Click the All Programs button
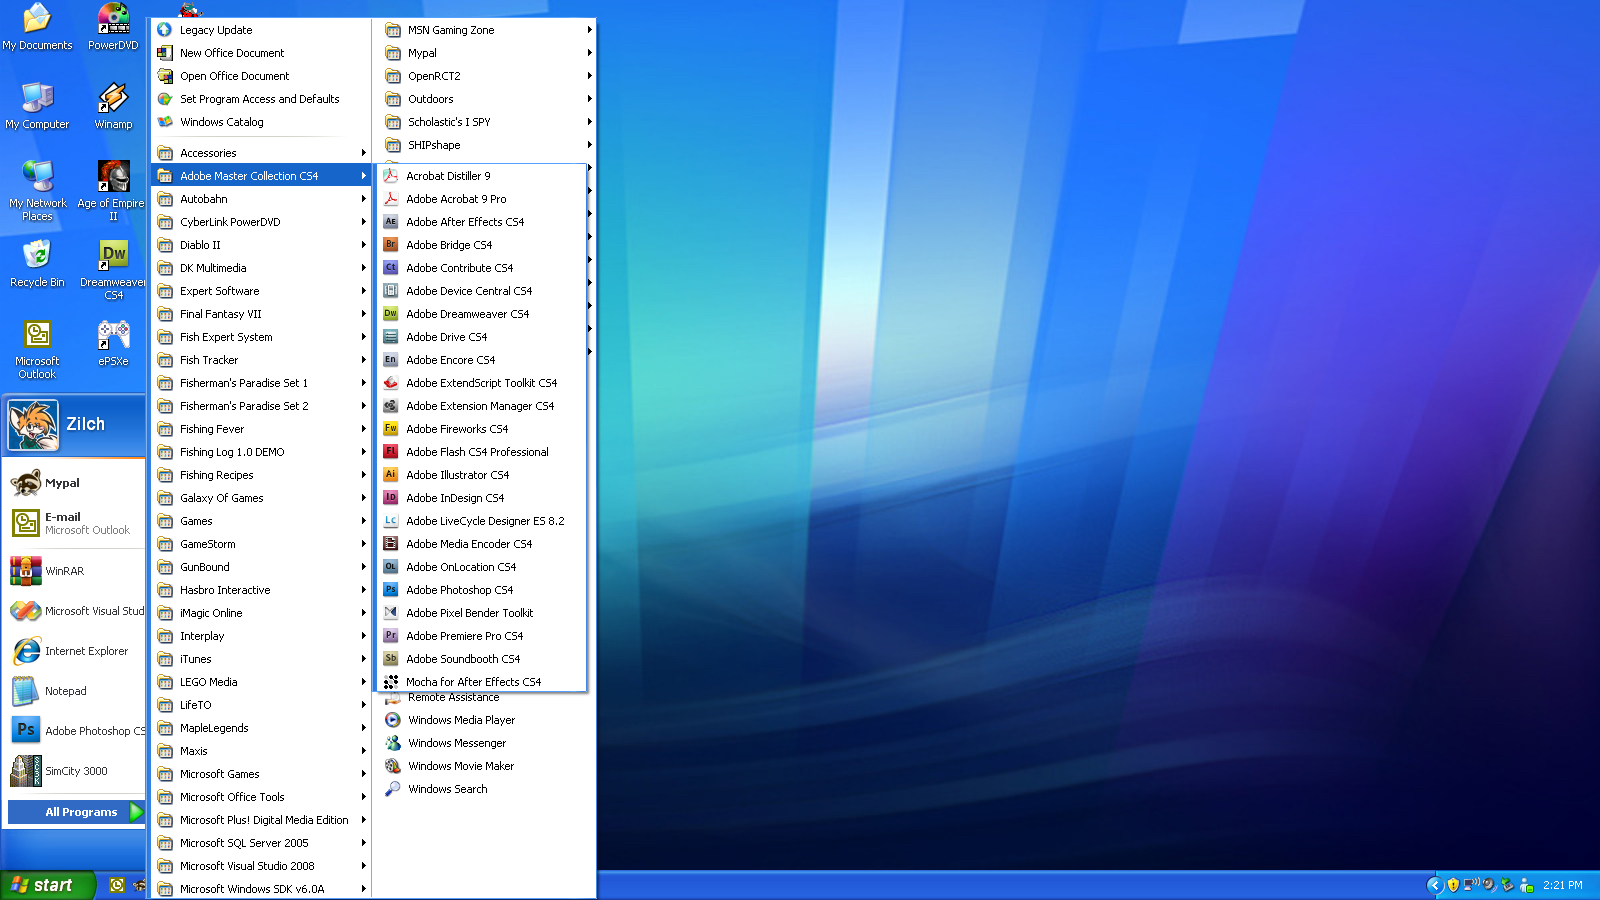 (x=80, y=812)
